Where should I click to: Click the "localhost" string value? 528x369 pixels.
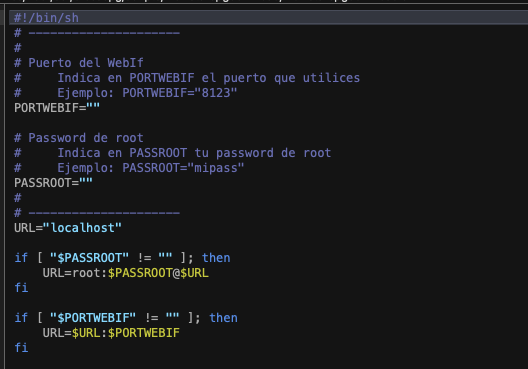click(x=82, y=228)
